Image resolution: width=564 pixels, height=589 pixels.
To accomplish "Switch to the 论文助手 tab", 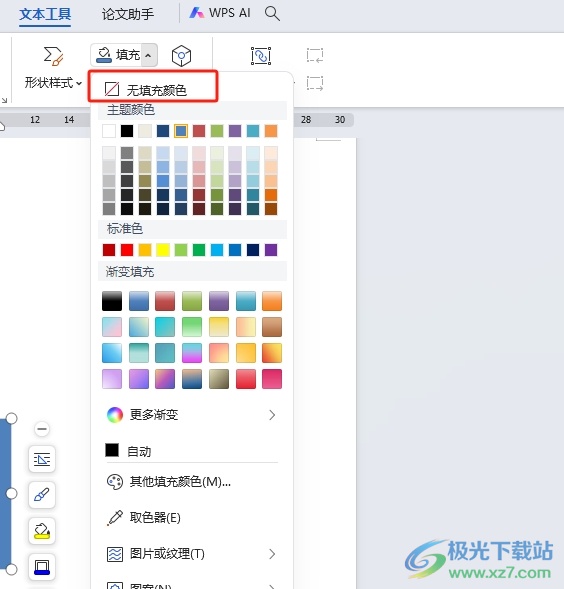I will 128,14.
